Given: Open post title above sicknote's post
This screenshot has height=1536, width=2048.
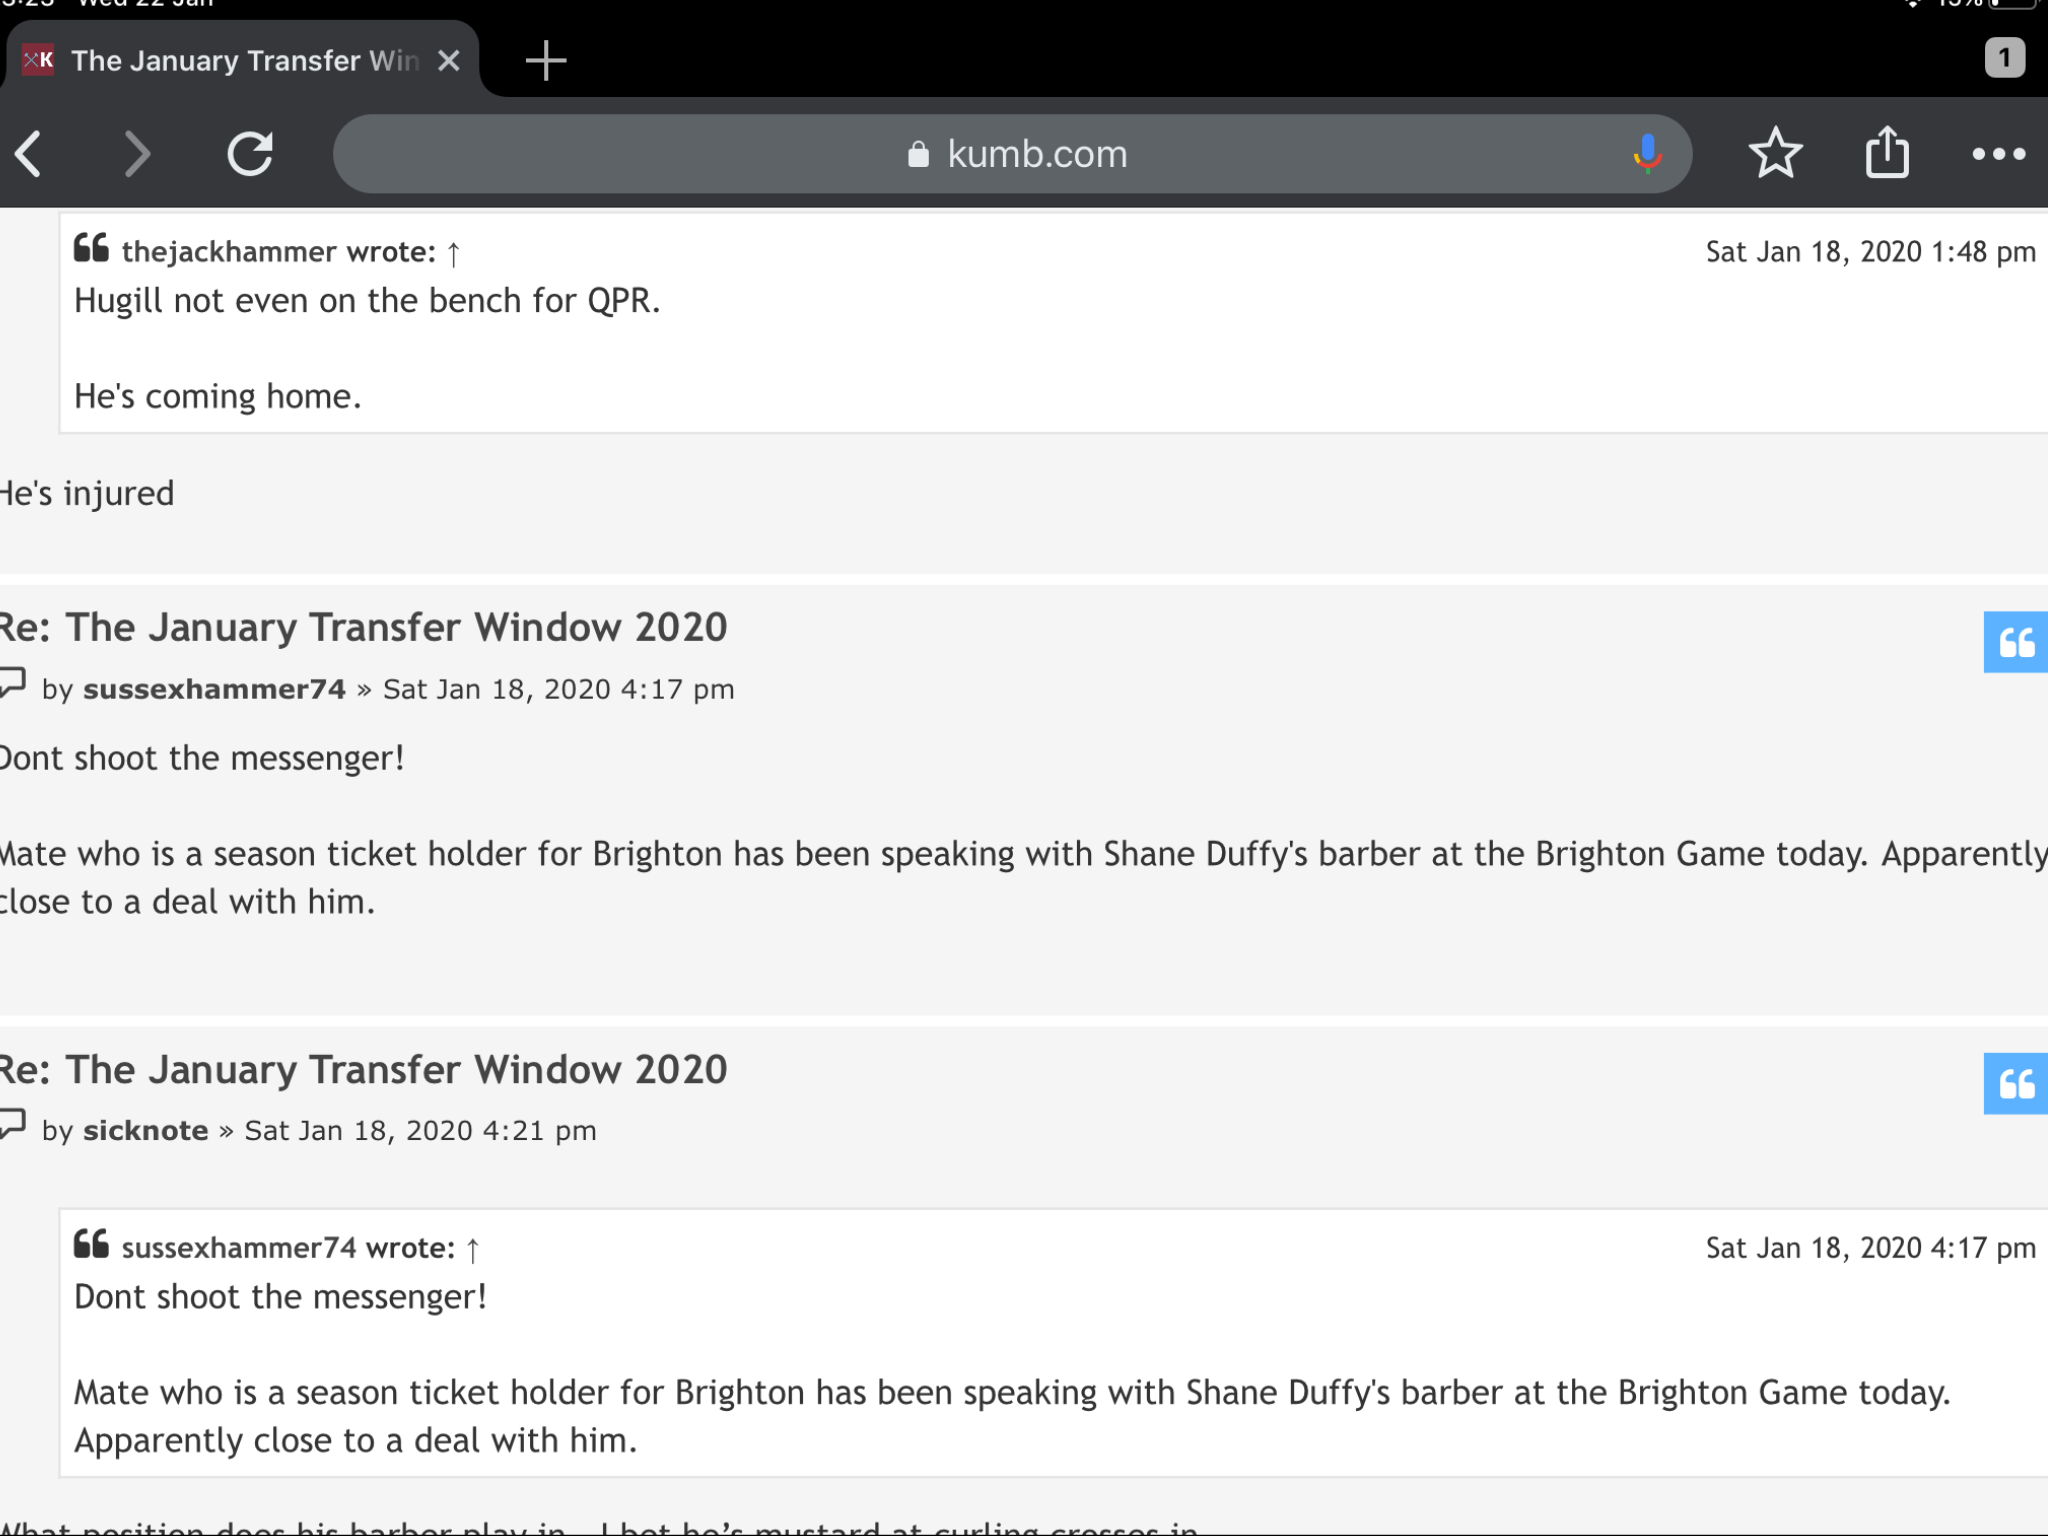Looking at the screenshot, I should pyautogui.click(x=362, y=1069).
